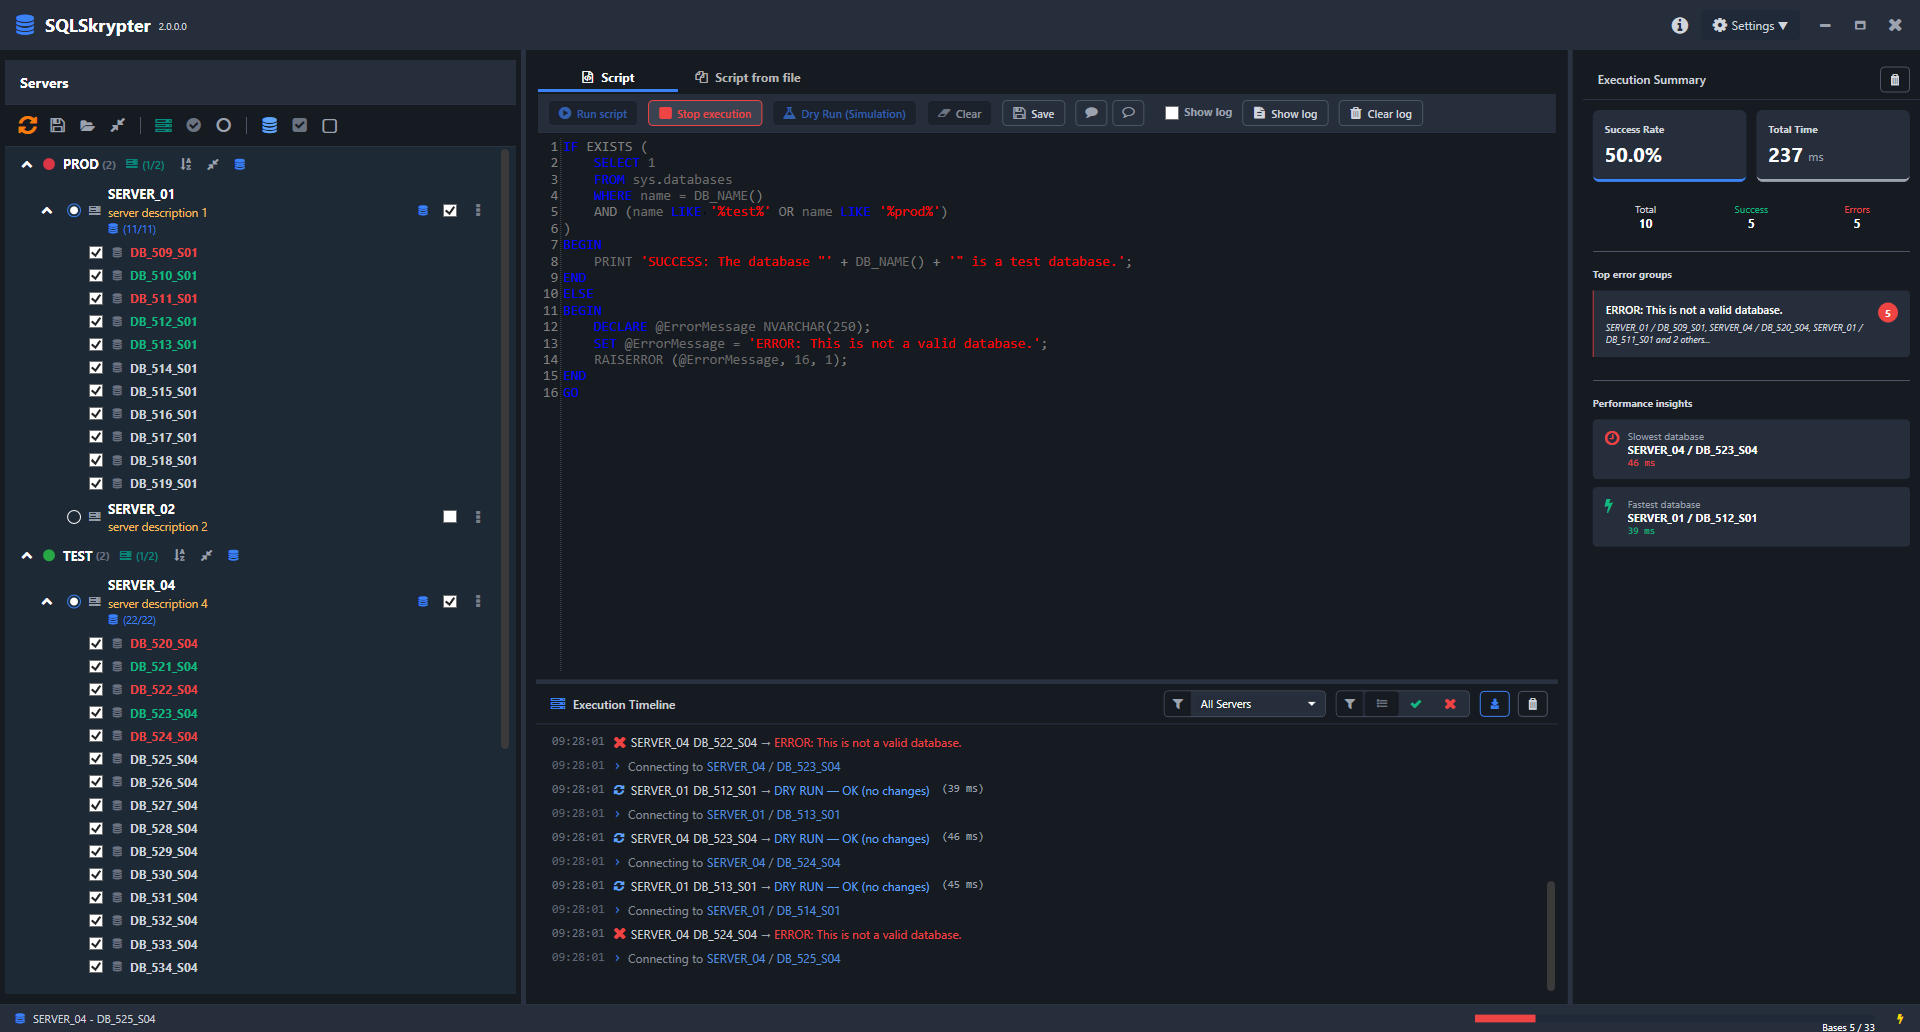Click the Show log button with document icon
This screenshot has width=1920, height=1032.
coord(1285,113)
